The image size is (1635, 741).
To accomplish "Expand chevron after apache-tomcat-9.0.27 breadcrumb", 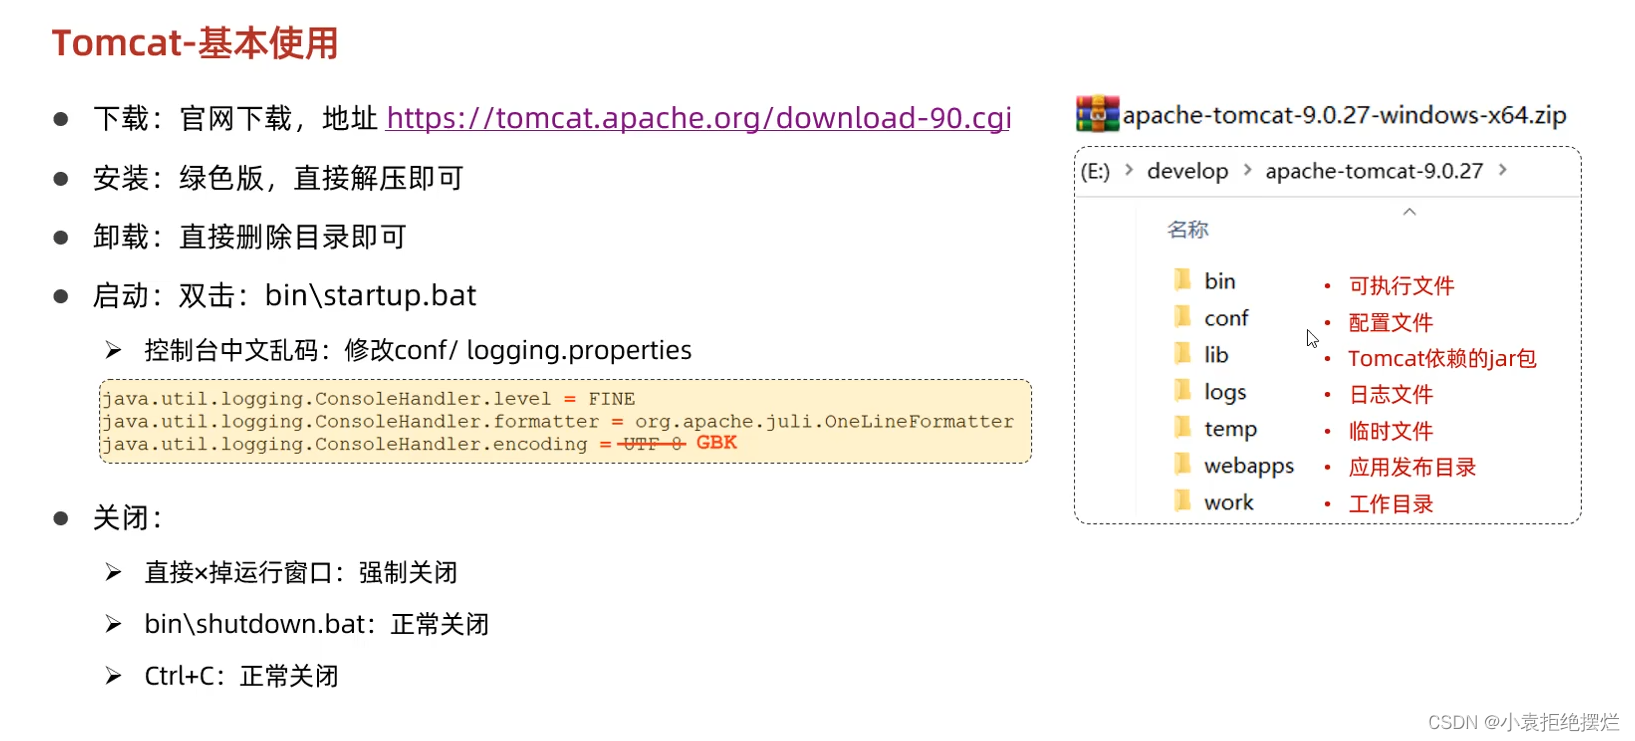I will 1503,170.
